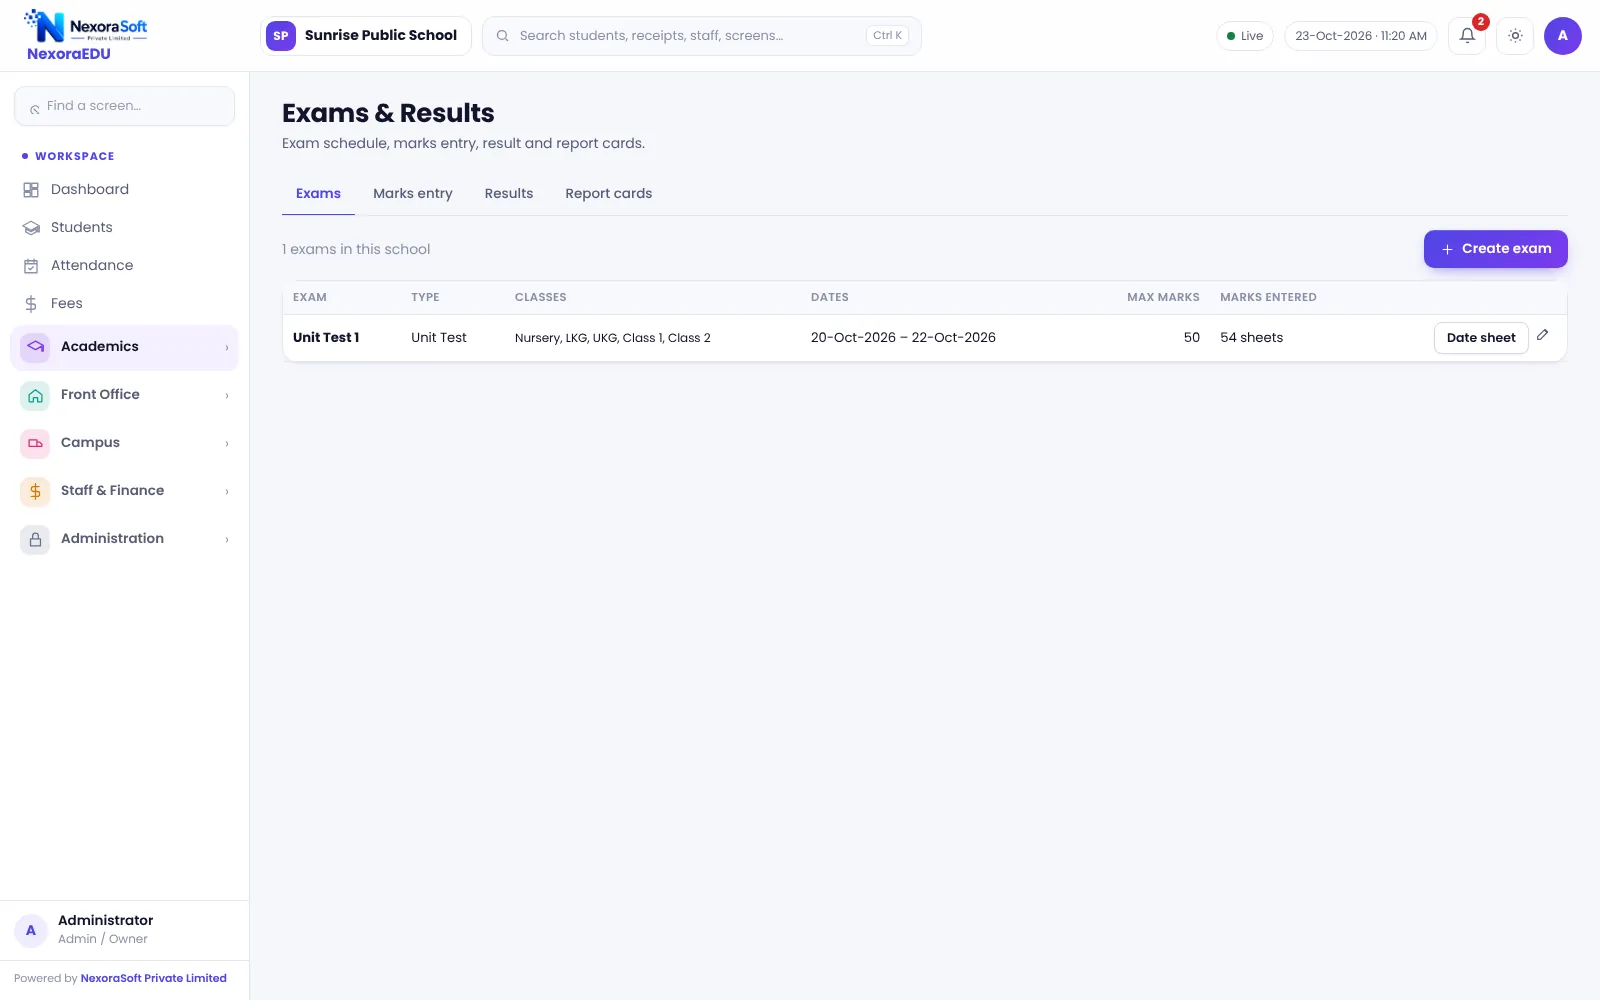Click the Ctrl K shortcut badge
Screen dimensions: 1600x1000
click(x=888, y=35)
